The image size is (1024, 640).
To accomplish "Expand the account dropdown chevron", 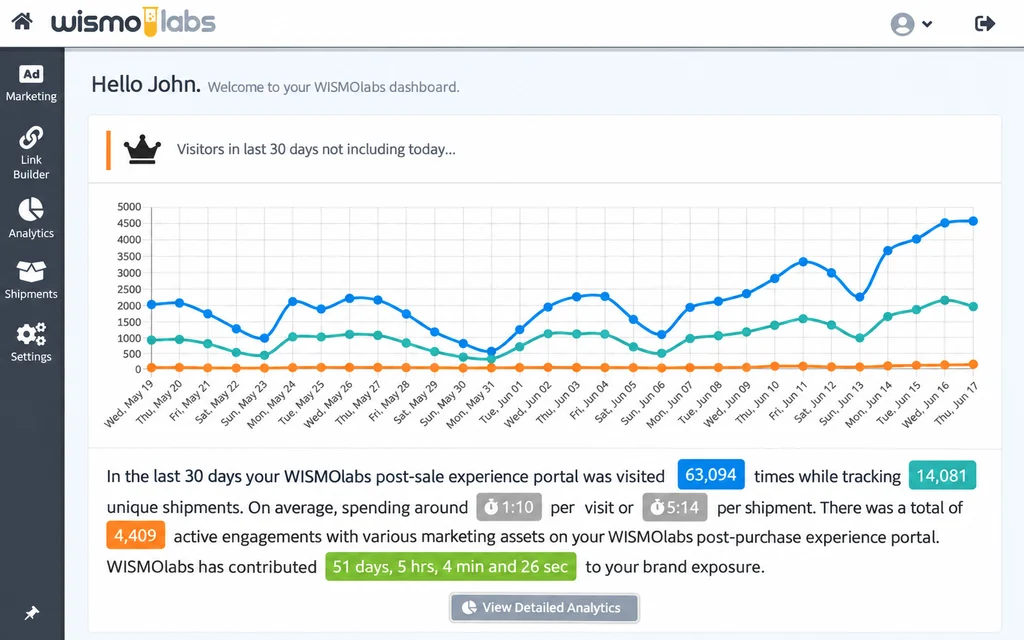I will click(927, 24).
